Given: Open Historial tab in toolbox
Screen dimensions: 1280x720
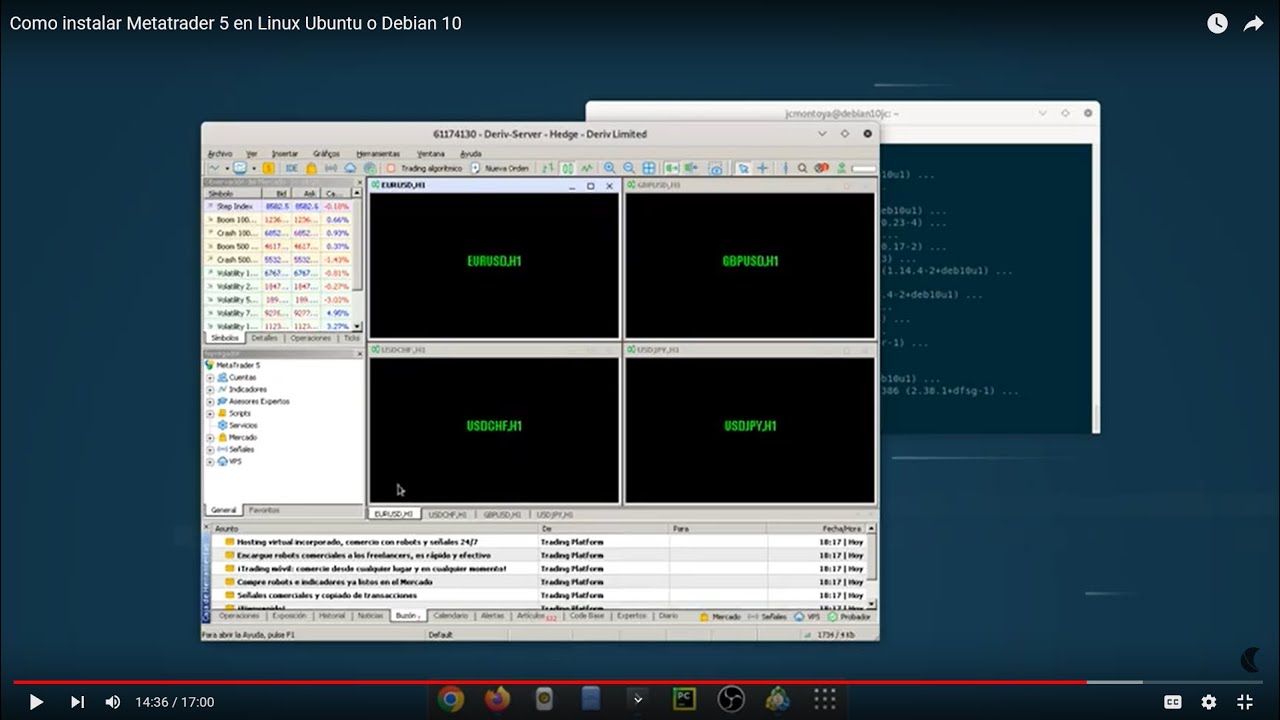Looking at the screenshot, I should point(332,616).
